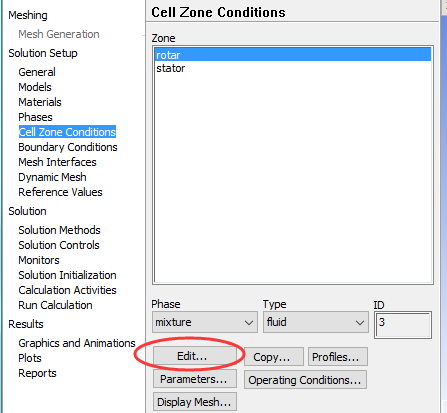Select Solution Initialization
The width and height of the screenshot is (447, 413).
(67, 275)
